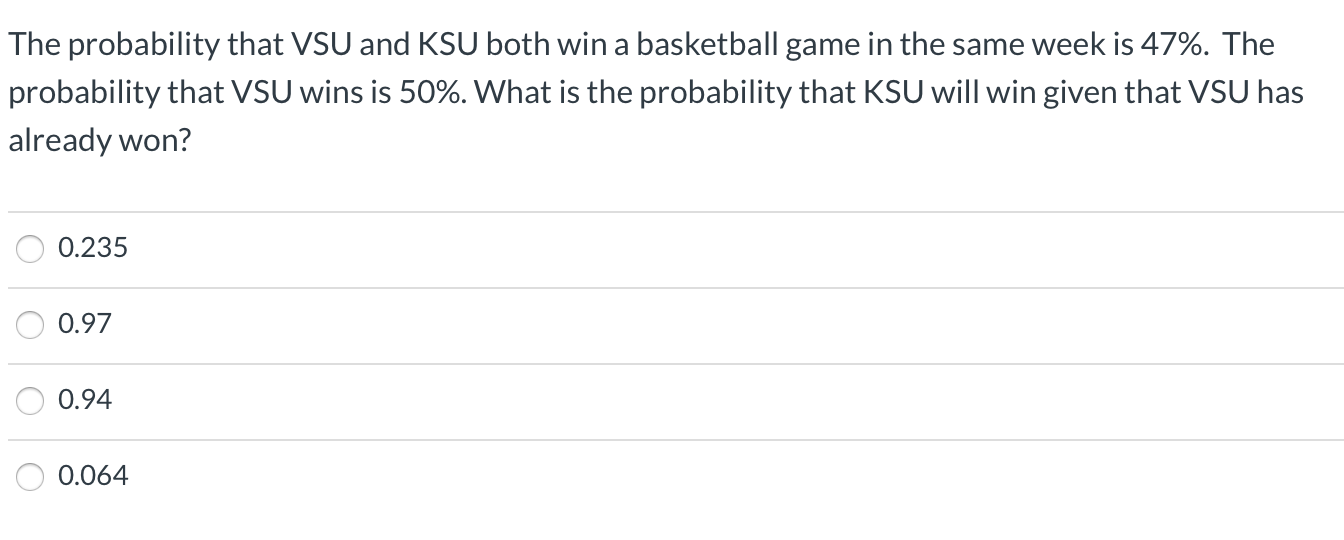Select the 0.235 radio button
The height and width of the screenshot is (540, 1344).
click(x=30, y=249)
